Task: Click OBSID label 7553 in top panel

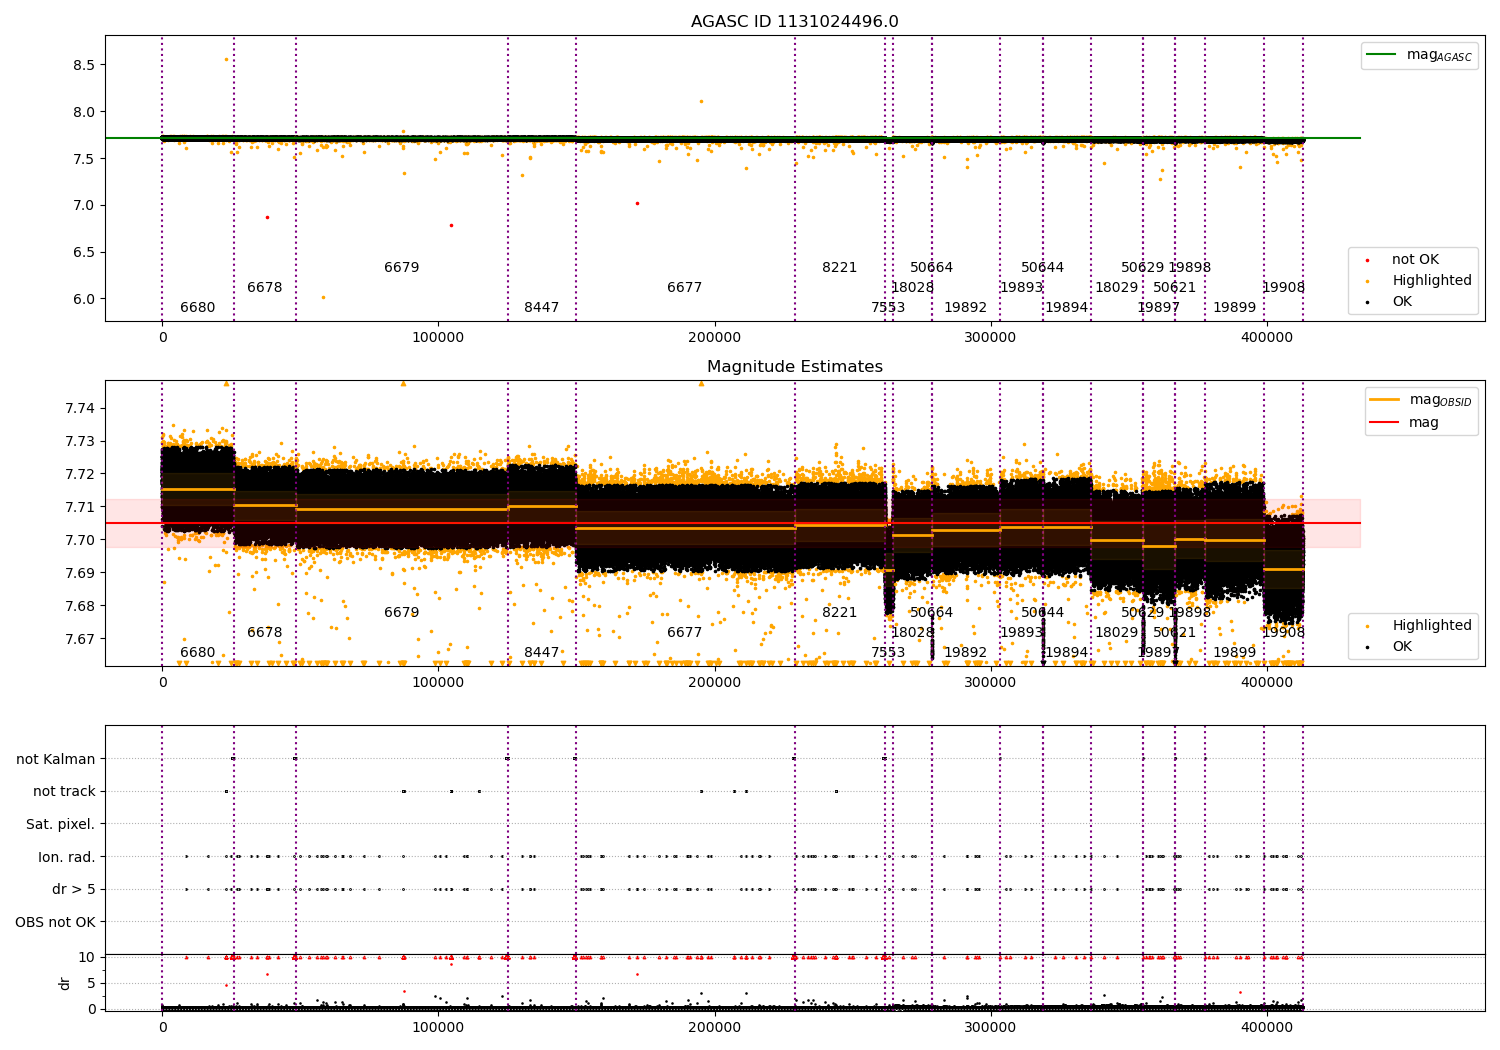Action: [888, 308]
